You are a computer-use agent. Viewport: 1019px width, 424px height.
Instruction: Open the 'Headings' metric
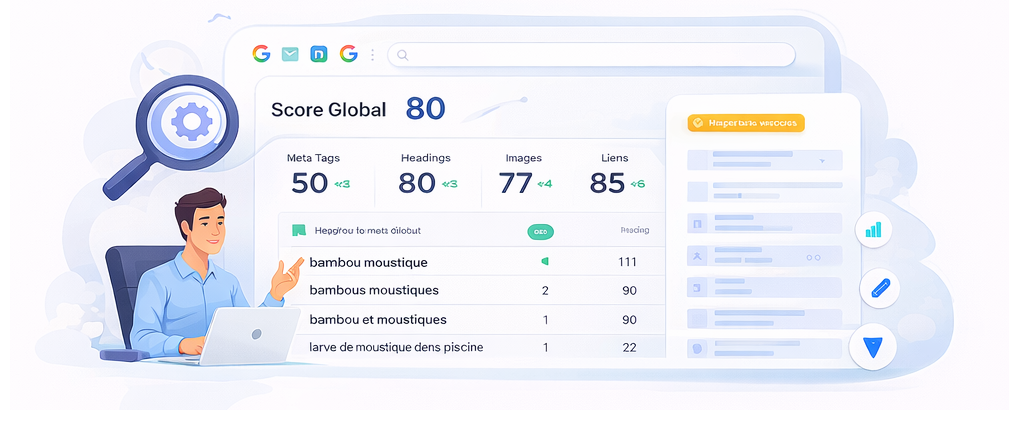(426, 158)
